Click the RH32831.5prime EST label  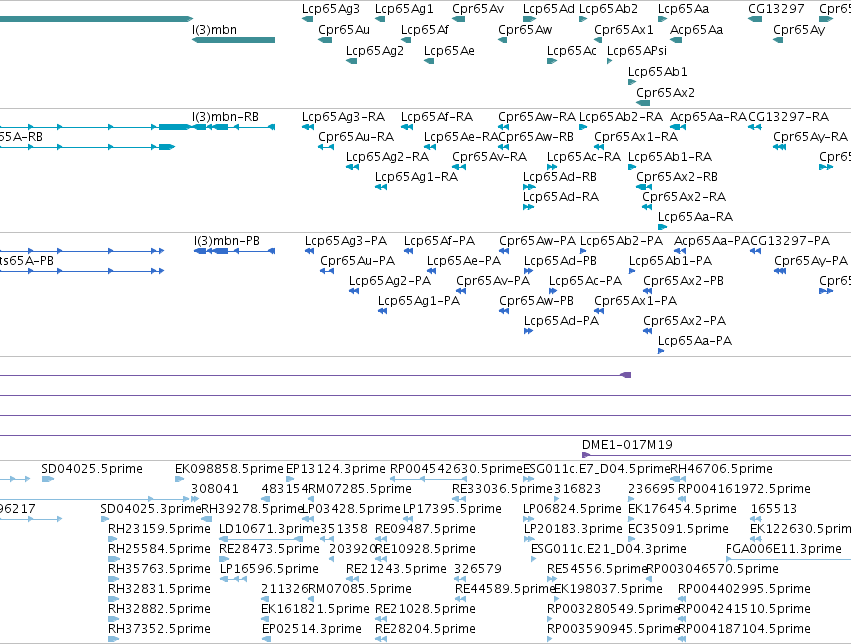point(159,589)
